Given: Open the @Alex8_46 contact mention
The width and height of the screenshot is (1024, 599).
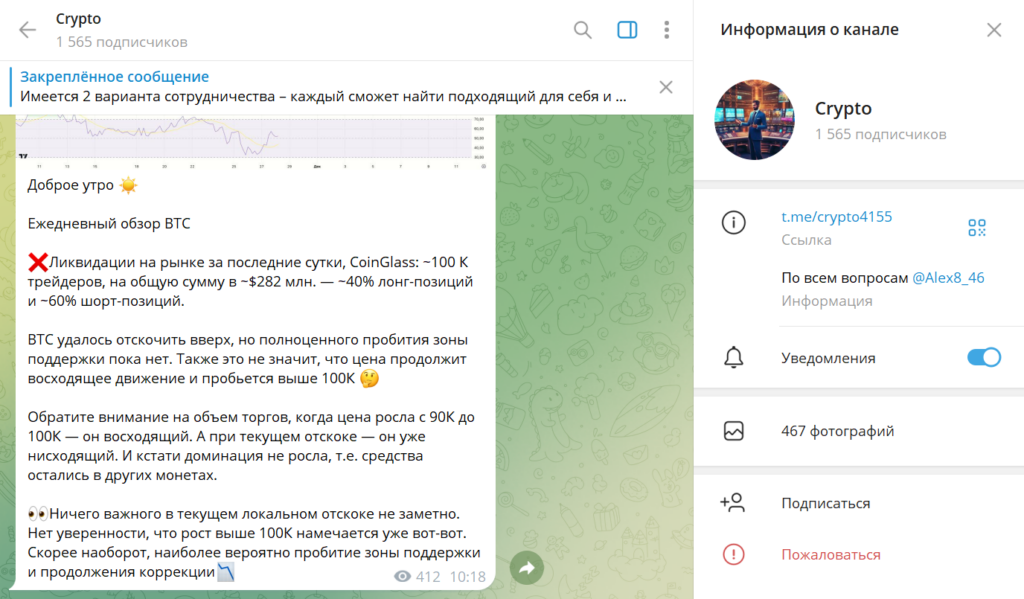Looking at the screenshot, I should (x=948, y=278).
